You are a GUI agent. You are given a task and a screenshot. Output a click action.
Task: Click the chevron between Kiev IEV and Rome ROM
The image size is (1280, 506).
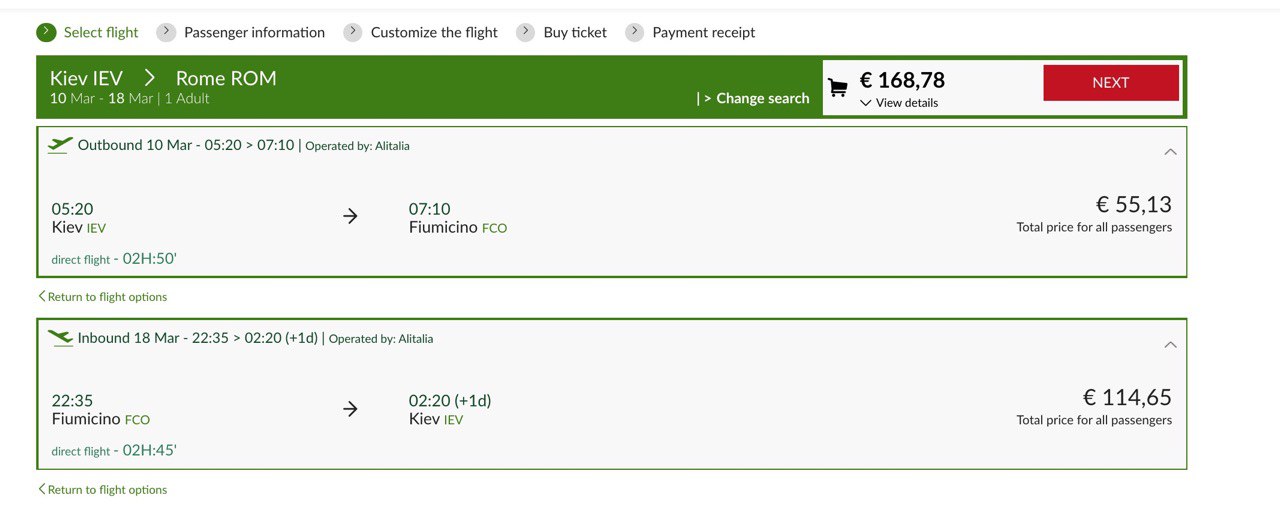(x=149, y=78)
